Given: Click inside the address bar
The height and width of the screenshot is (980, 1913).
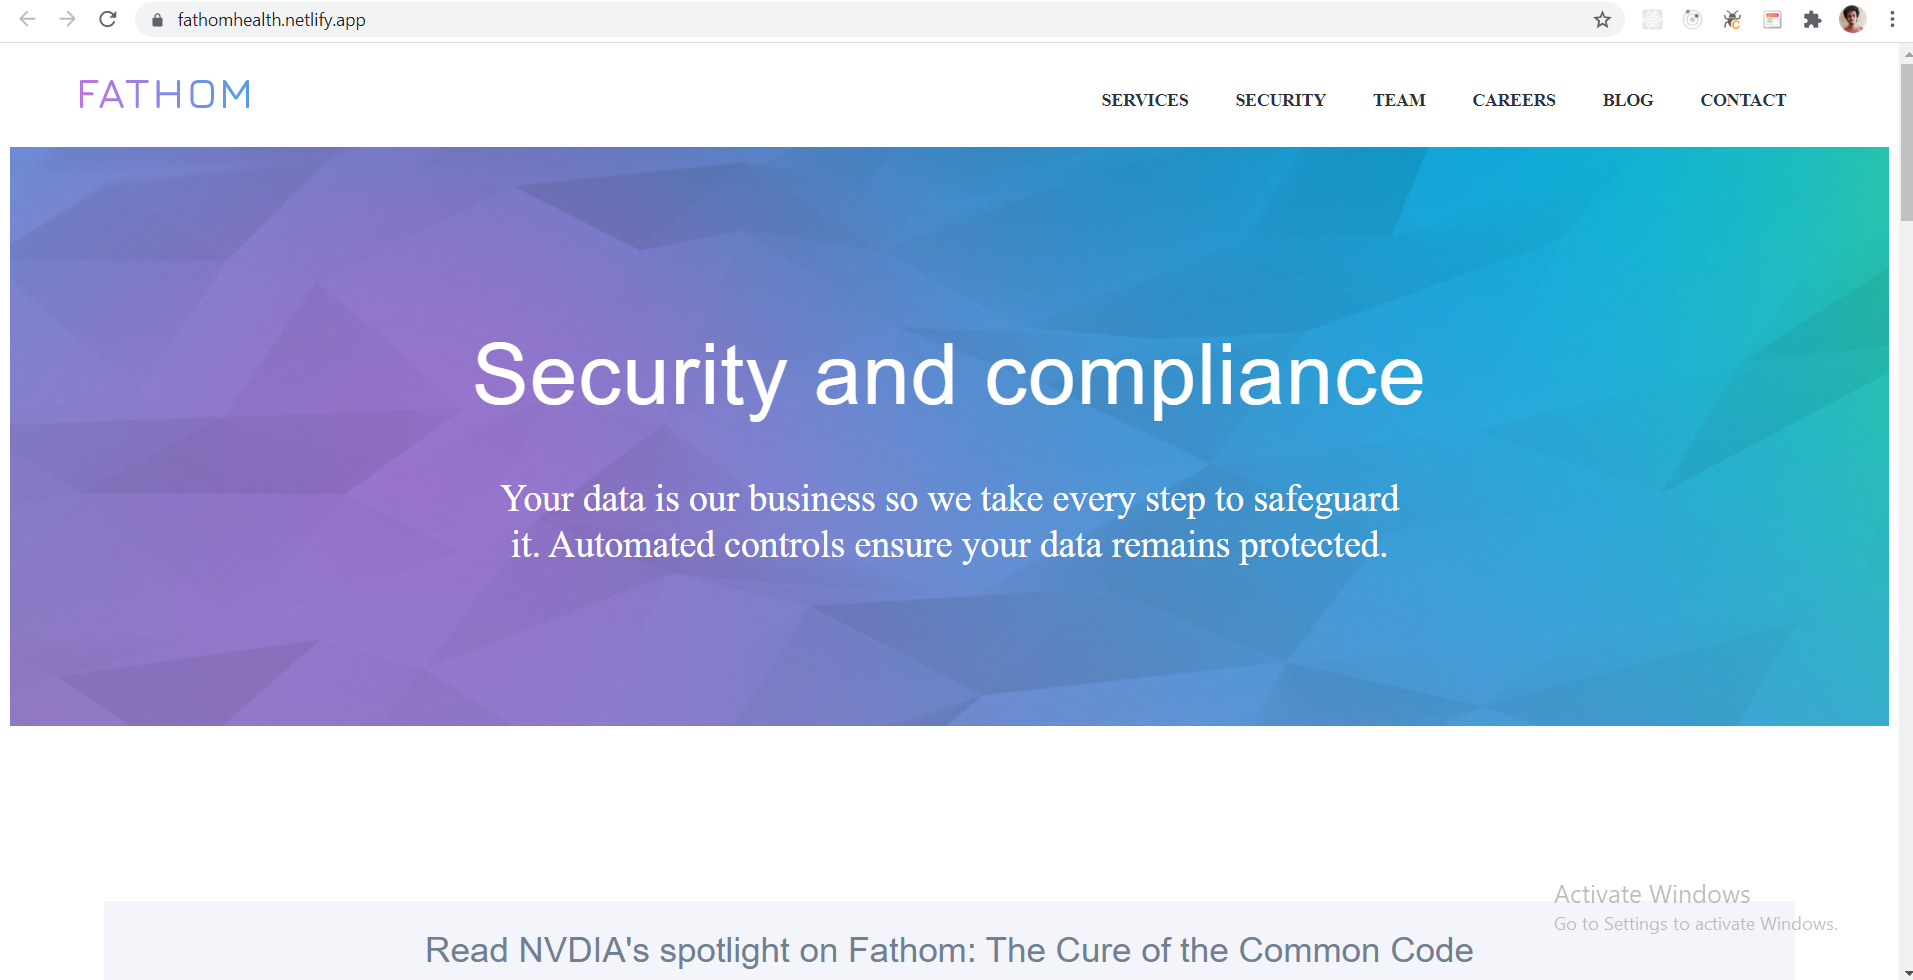Looking at the screenshot, I should pos(700,19).
